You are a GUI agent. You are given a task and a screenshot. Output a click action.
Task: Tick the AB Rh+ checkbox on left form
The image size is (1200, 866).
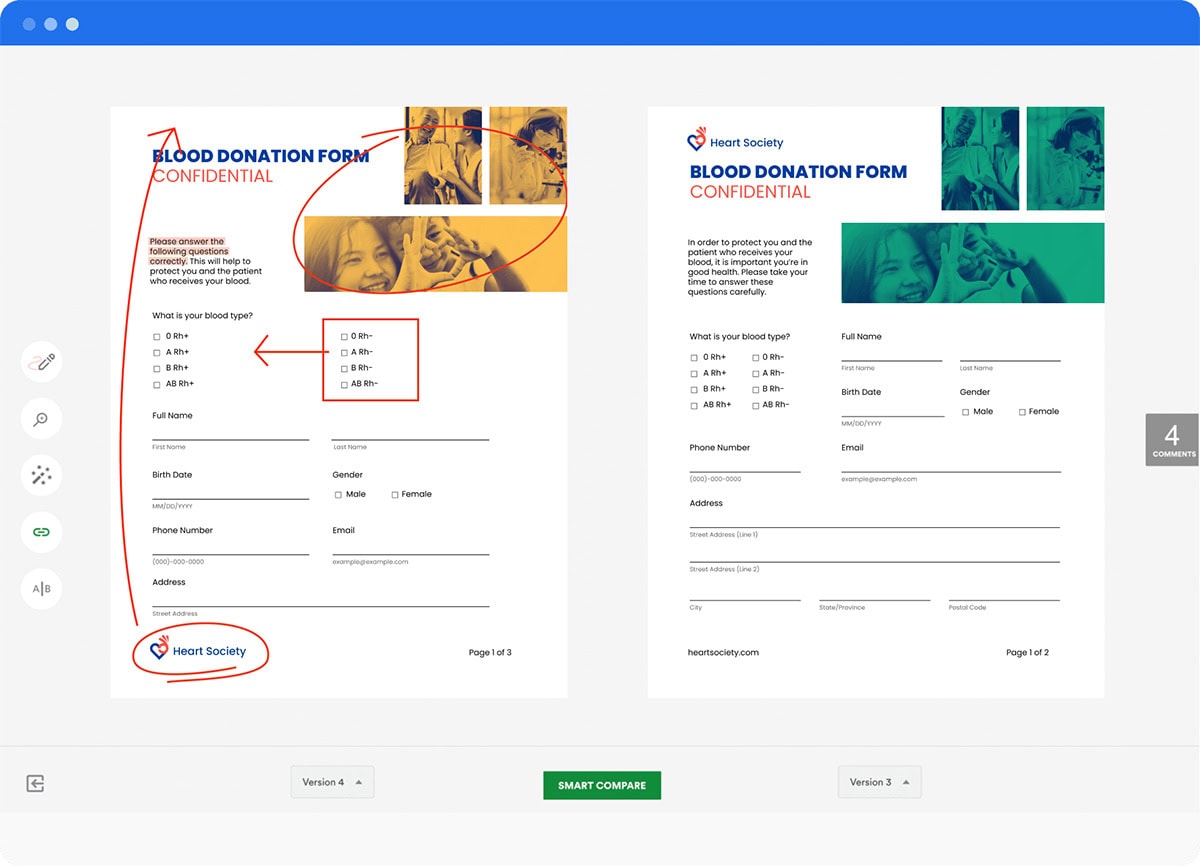(x=157, y=384)
